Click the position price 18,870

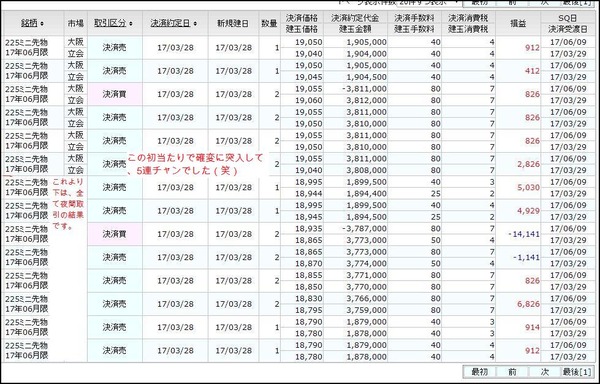tap(309, 264)
